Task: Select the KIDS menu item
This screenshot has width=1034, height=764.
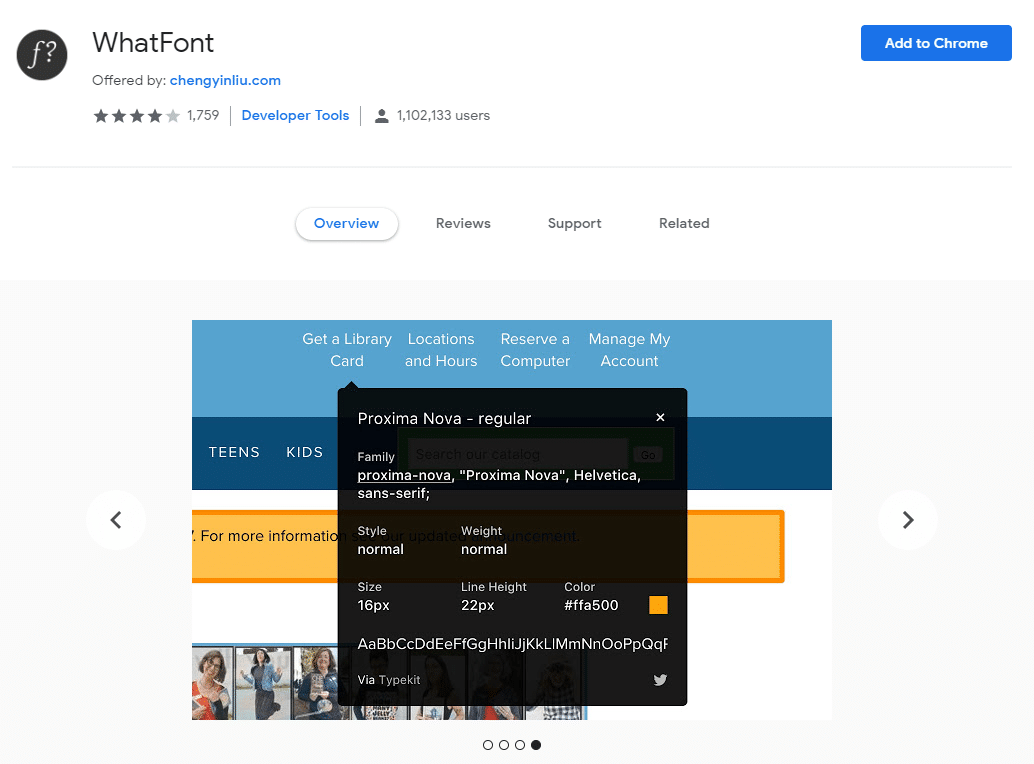Action: pos(305,452)
